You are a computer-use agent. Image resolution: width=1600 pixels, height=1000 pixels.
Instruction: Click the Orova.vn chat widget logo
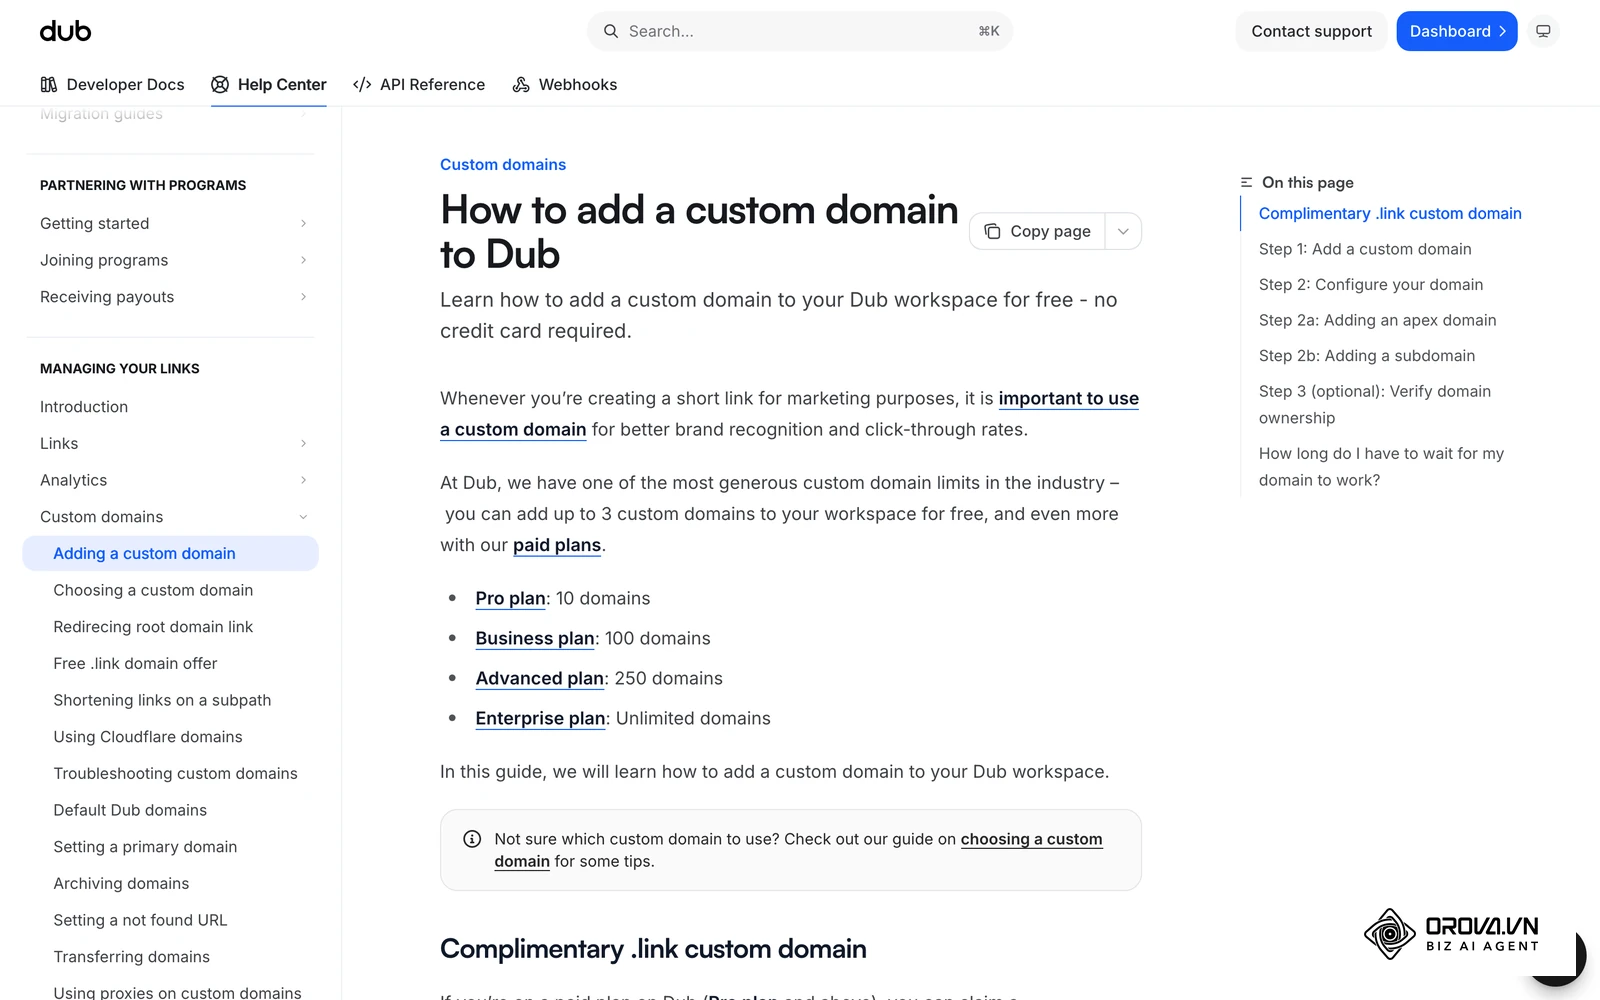point(1452,934)
